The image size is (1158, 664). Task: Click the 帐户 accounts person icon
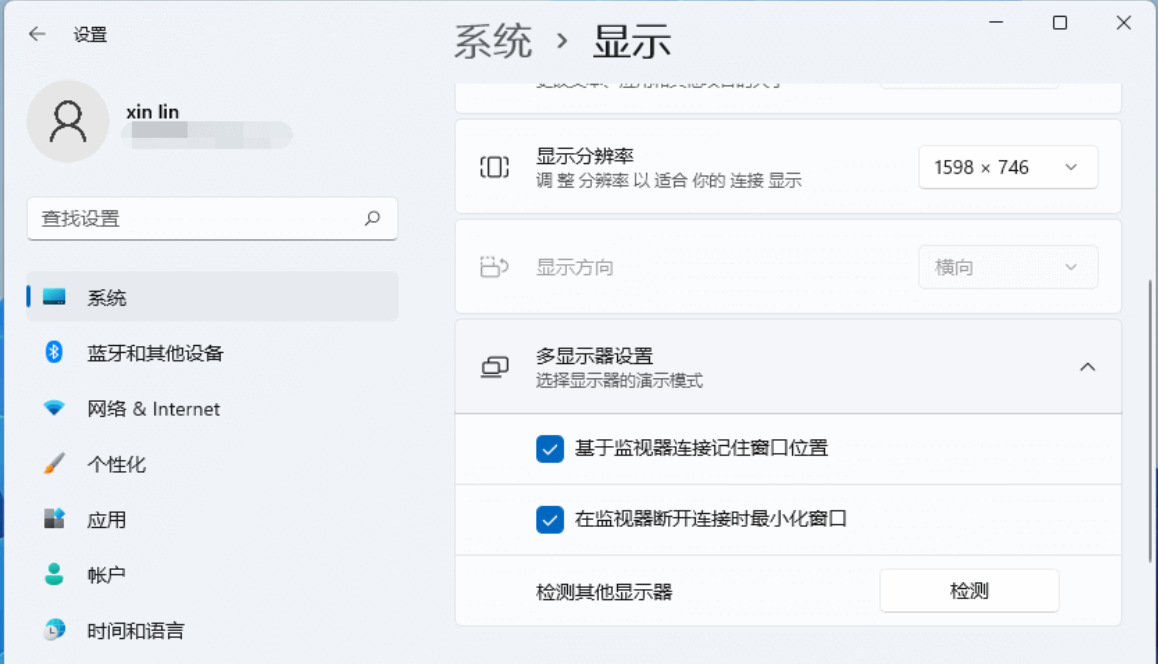click(x=54, y=575)
